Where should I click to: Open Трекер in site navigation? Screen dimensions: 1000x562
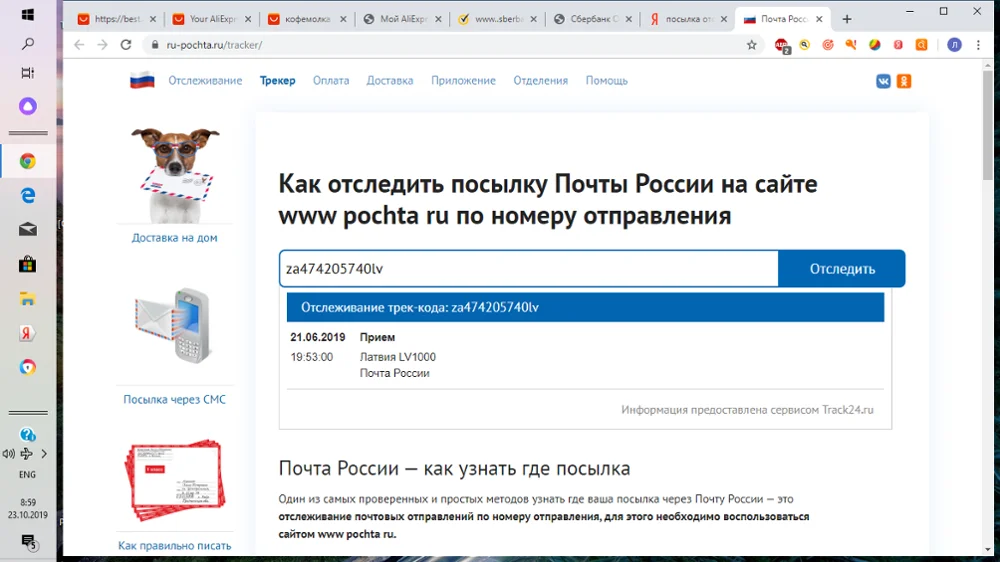tap(277, 80)
